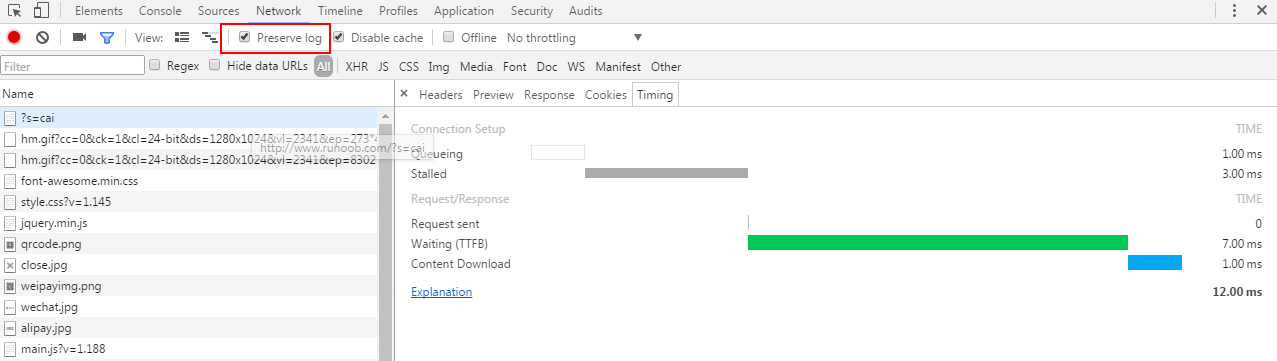Capture screenshots with the camera icon

pos(79,37)
